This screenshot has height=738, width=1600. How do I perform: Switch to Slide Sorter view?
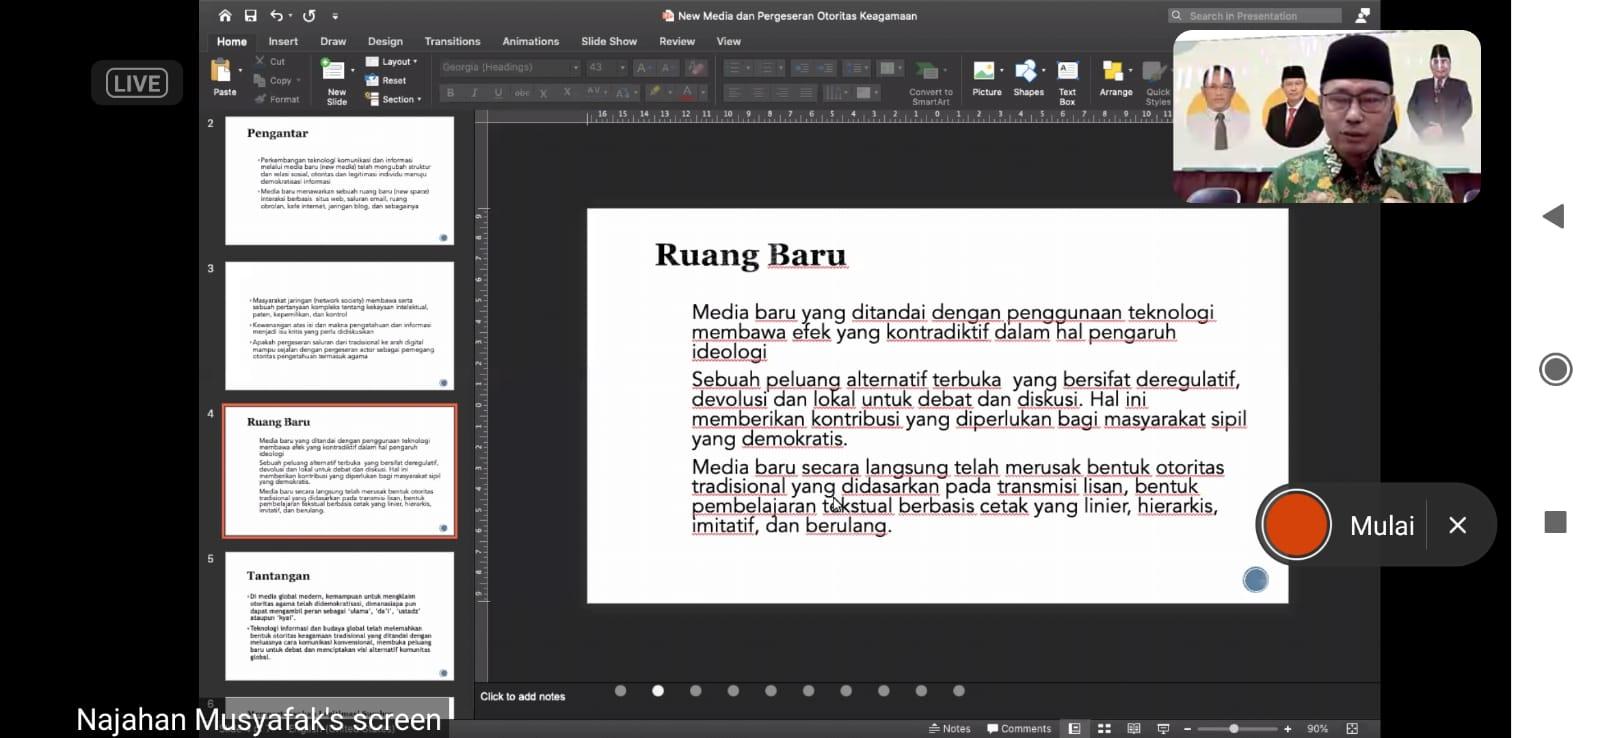coord(1104,729)
